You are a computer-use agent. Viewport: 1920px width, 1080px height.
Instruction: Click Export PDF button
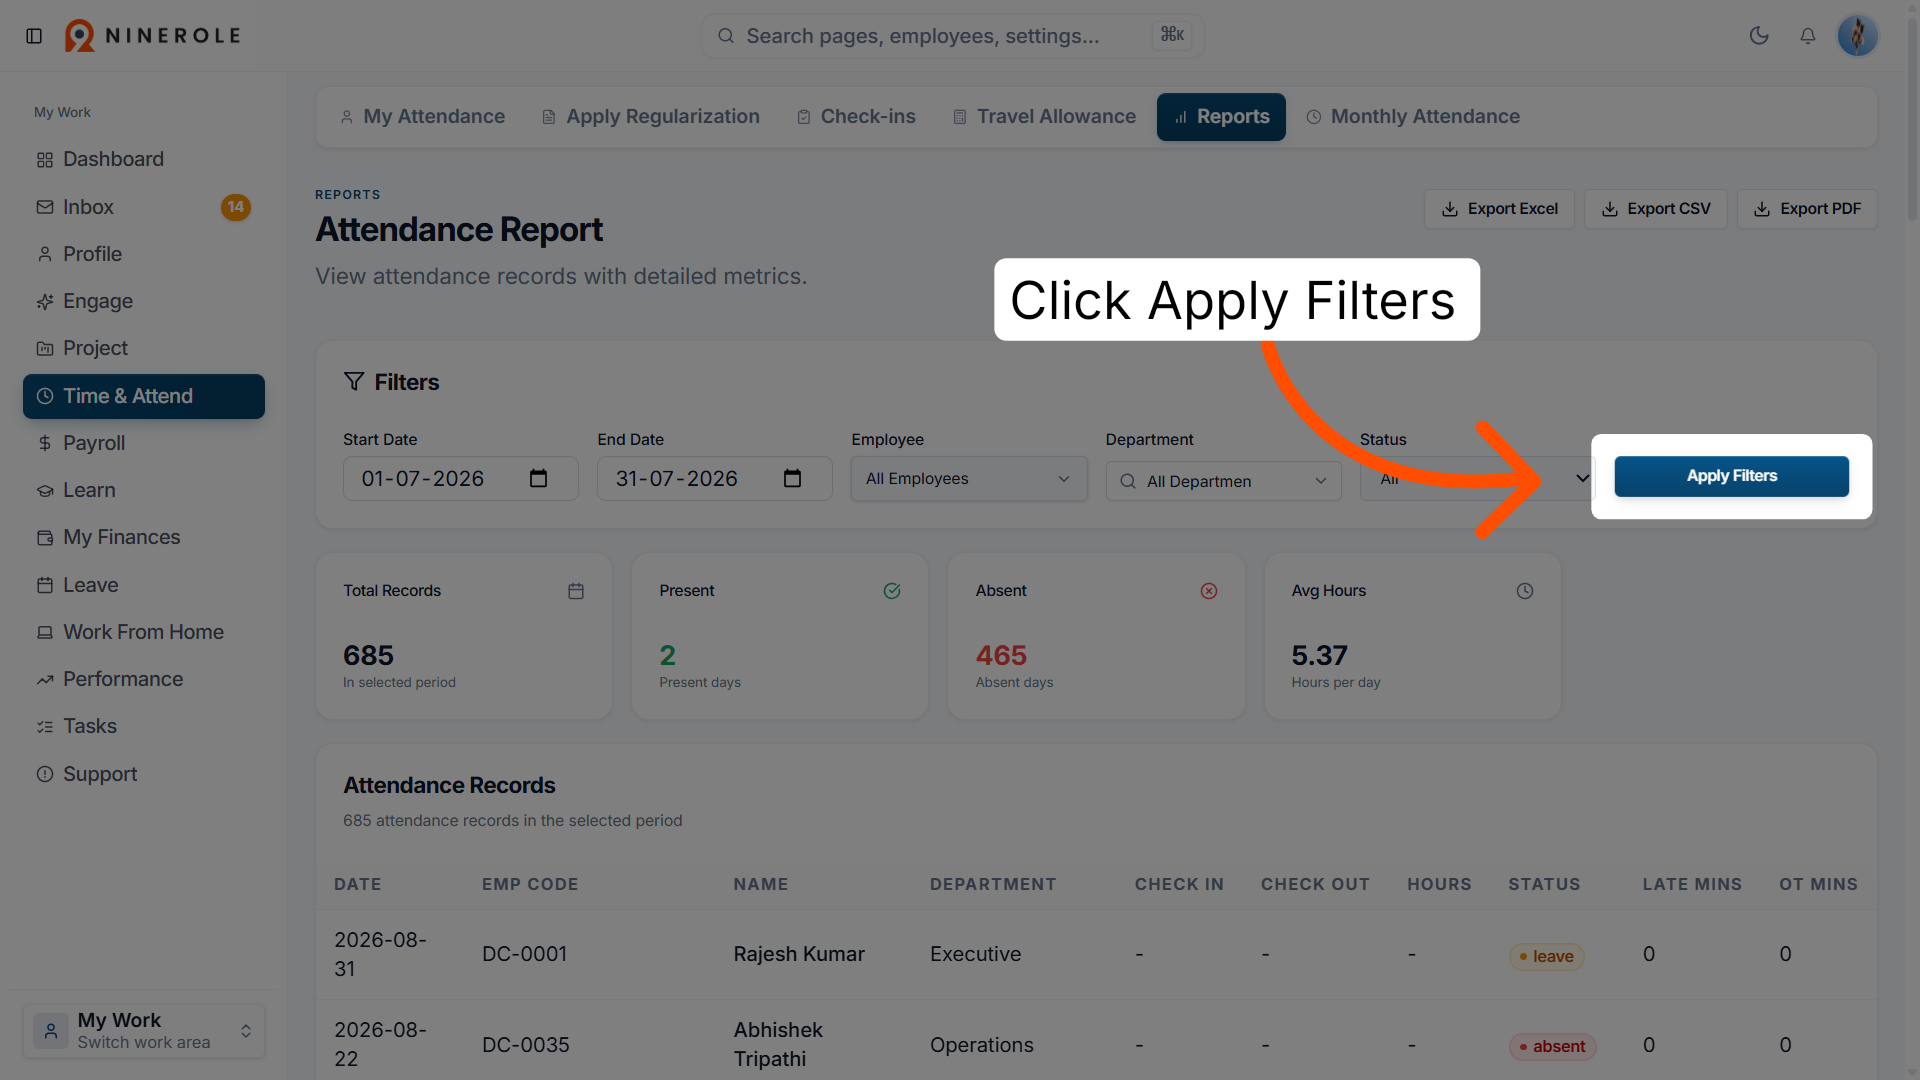1807,209
